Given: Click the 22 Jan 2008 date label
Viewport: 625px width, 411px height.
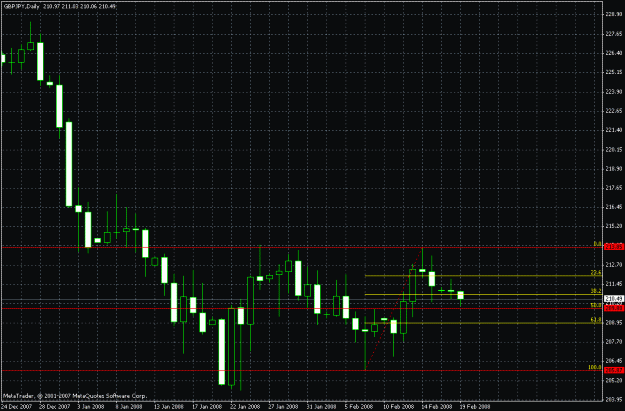Looking at the screenshot, I should click(x=245, y=407).
